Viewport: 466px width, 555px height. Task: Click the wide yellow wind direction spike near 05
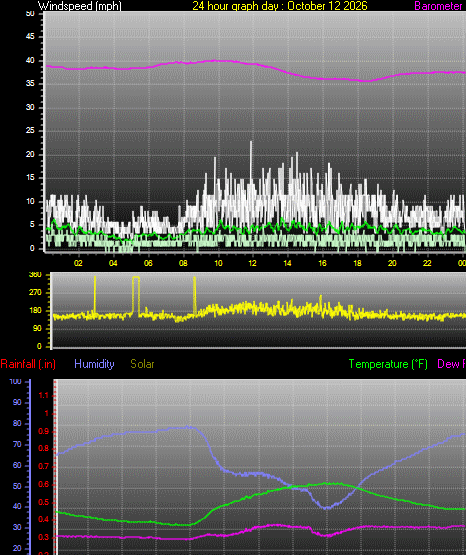pos(136,296)
